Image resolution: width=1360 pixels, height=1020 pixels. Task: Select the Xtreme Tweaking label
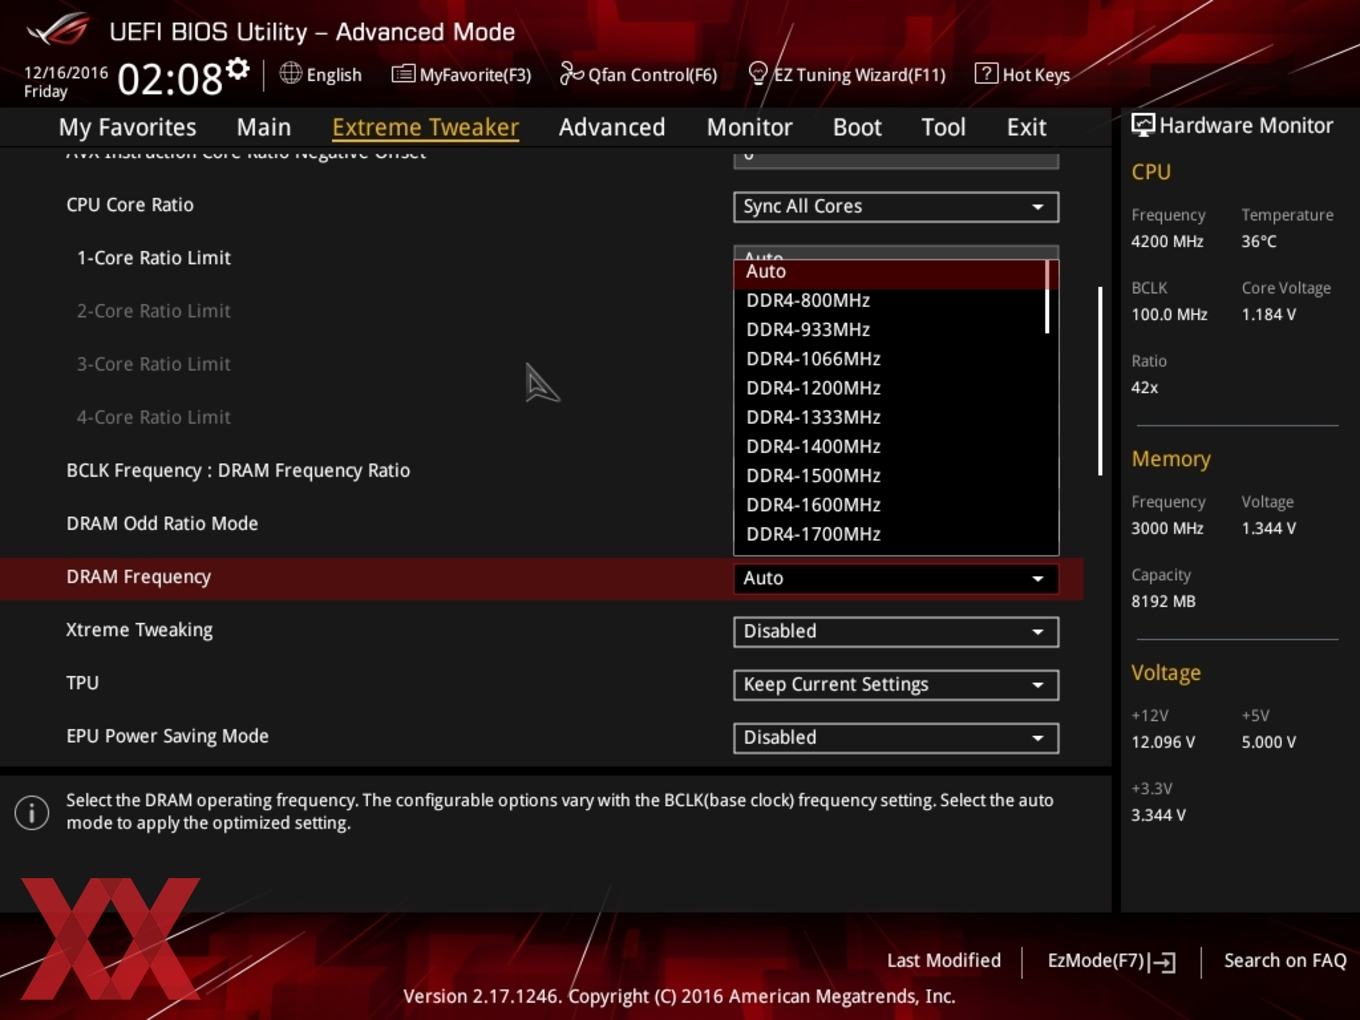point(139,630)
